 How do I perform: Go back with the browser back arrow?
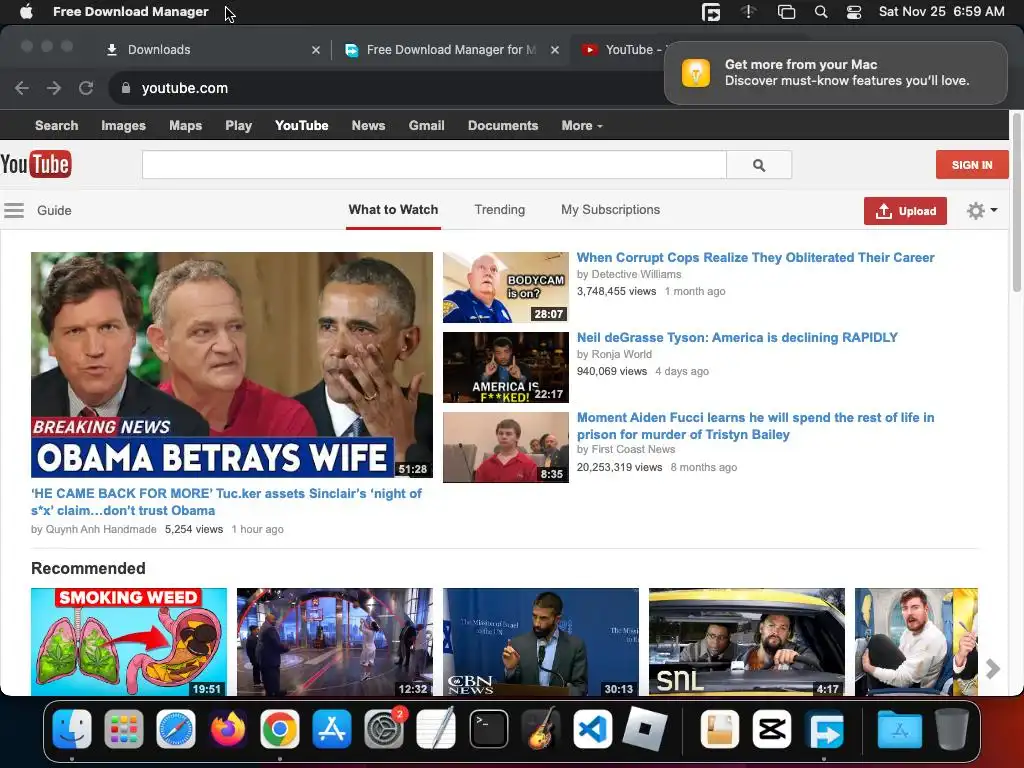[22, 88]
